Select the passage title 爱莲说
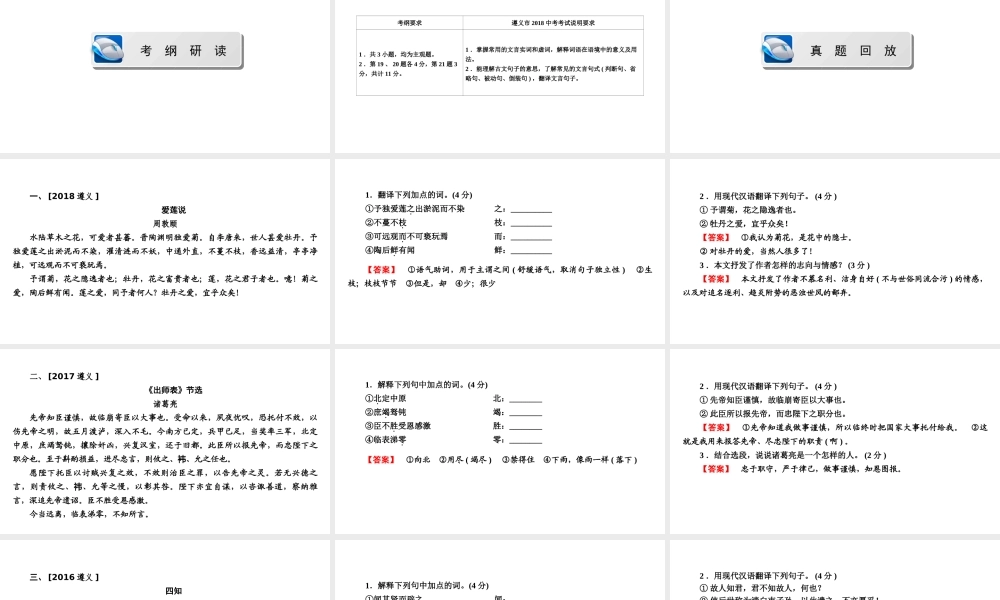Image resolution: width=1000 pixels, height=600 pixels. coord(173,210)
